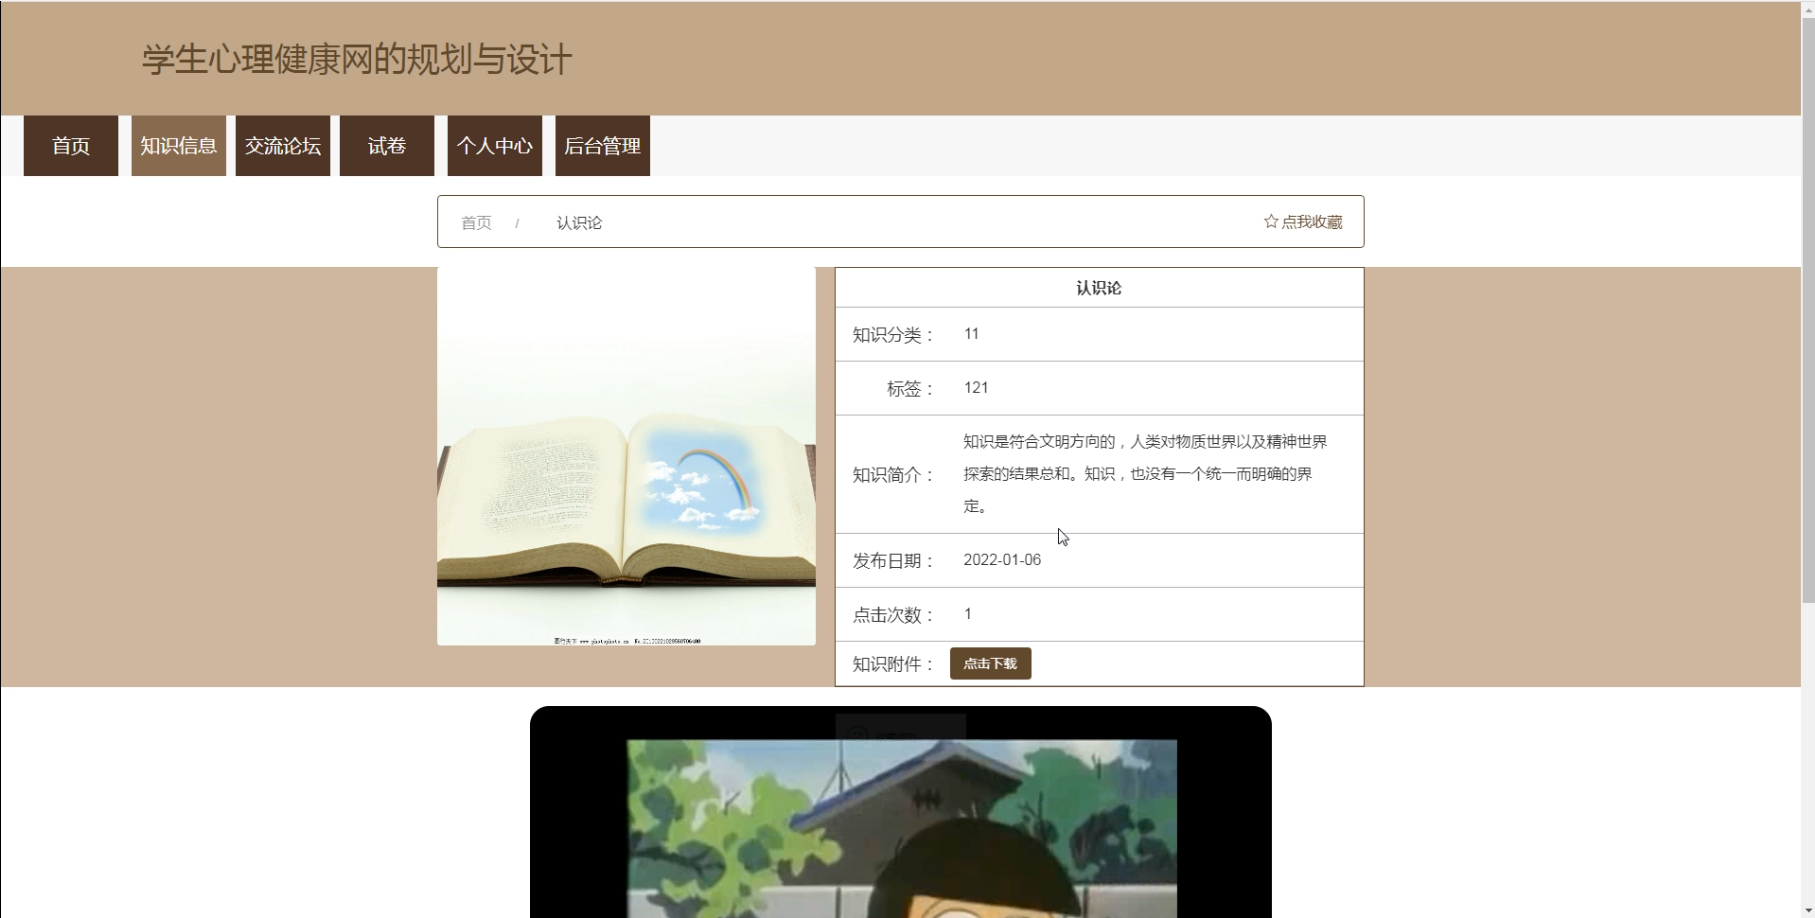1815x918 pixels.
Task: Open the 首页 navigation menu item
Action: click(x=71, y=146)
